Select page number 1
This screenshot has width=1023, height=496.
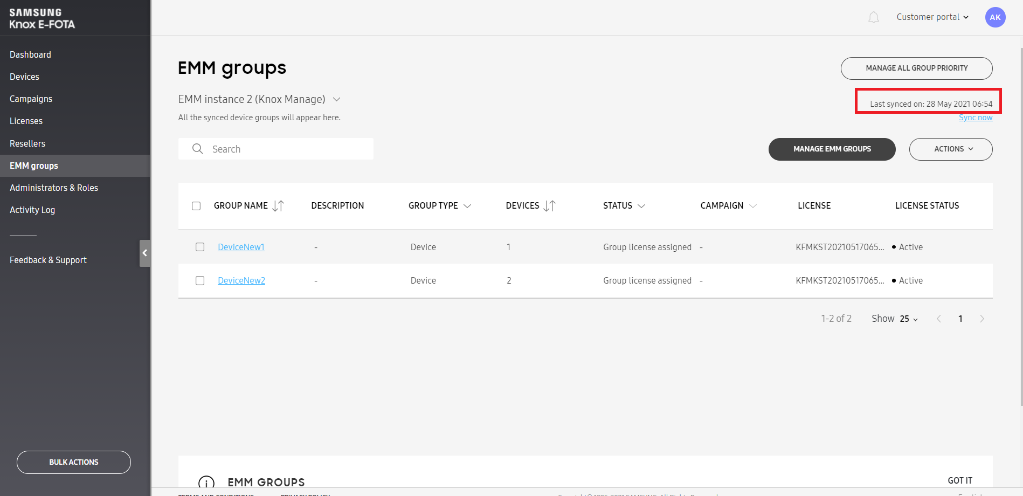coord(960,319)
